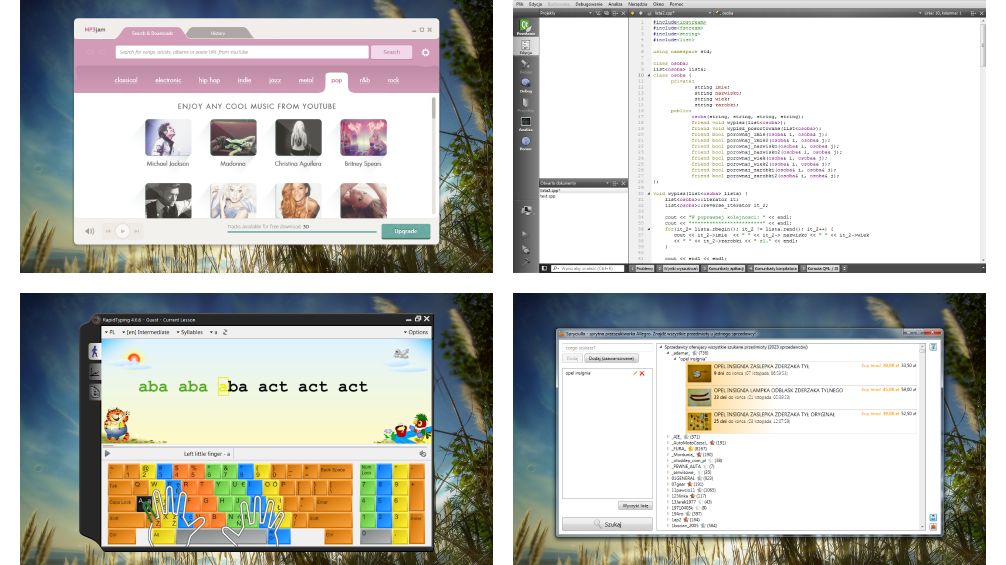Open the Syllables lesson dropdown
Image resolution: width=1006 pixels, height=565 pixels.
[190, 332]
